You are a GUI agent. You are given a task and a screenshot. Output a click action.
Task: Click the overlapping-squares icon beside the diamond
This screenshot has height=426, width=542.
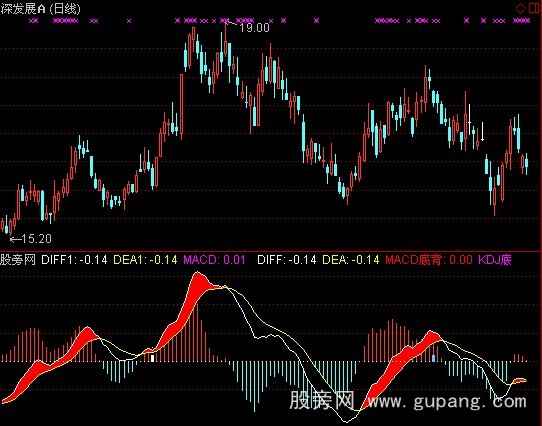535,8
